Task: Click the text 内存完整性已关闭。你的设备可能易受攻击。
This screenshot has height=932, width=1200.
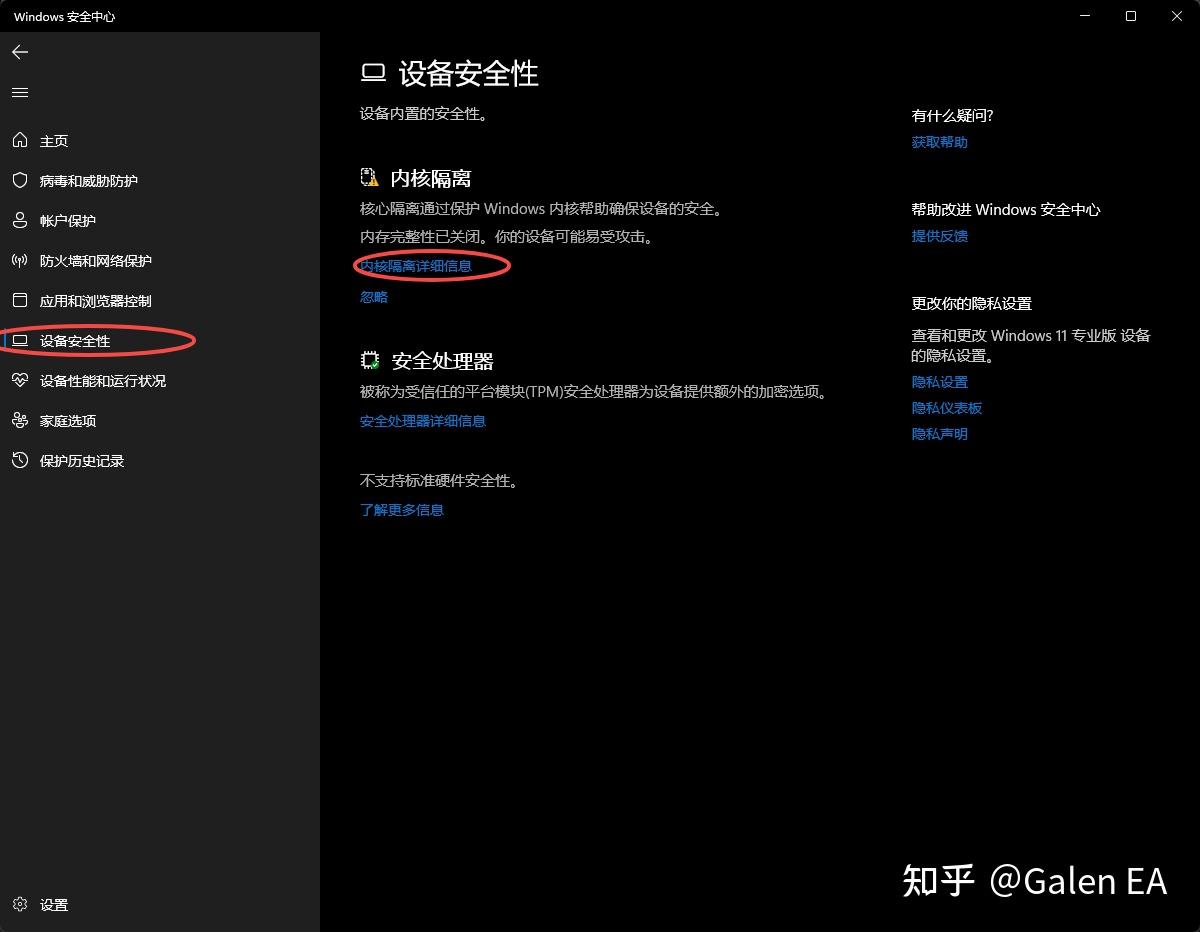Action: [x=506, y=237]
